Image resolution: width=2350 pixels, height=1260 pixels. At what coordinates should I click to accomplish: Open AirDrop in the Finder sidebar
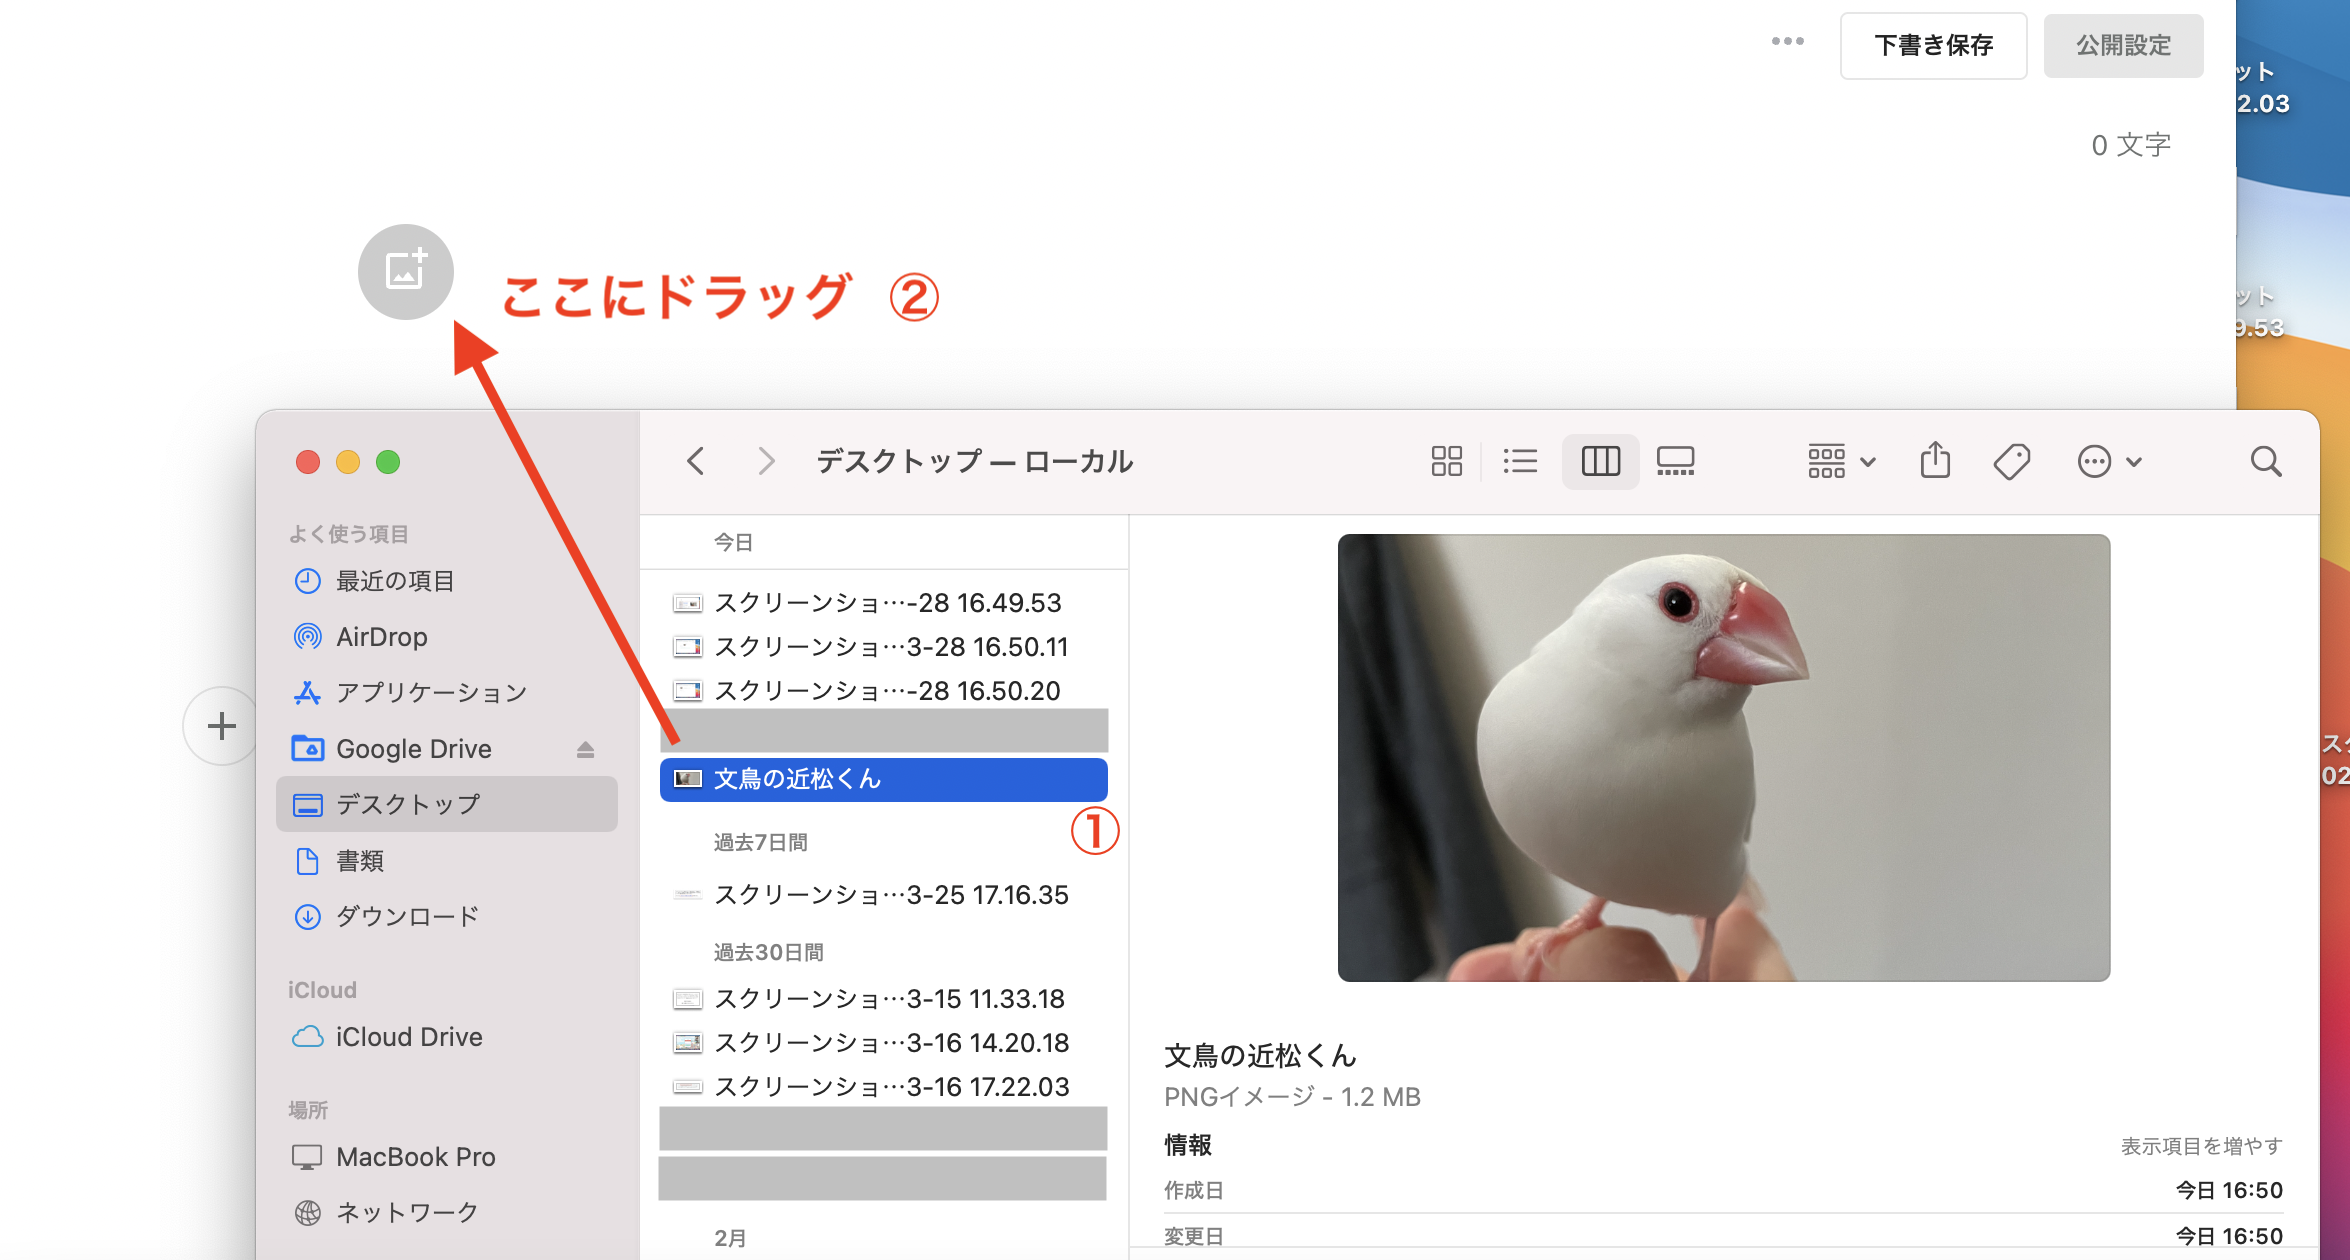pos(381,637)
